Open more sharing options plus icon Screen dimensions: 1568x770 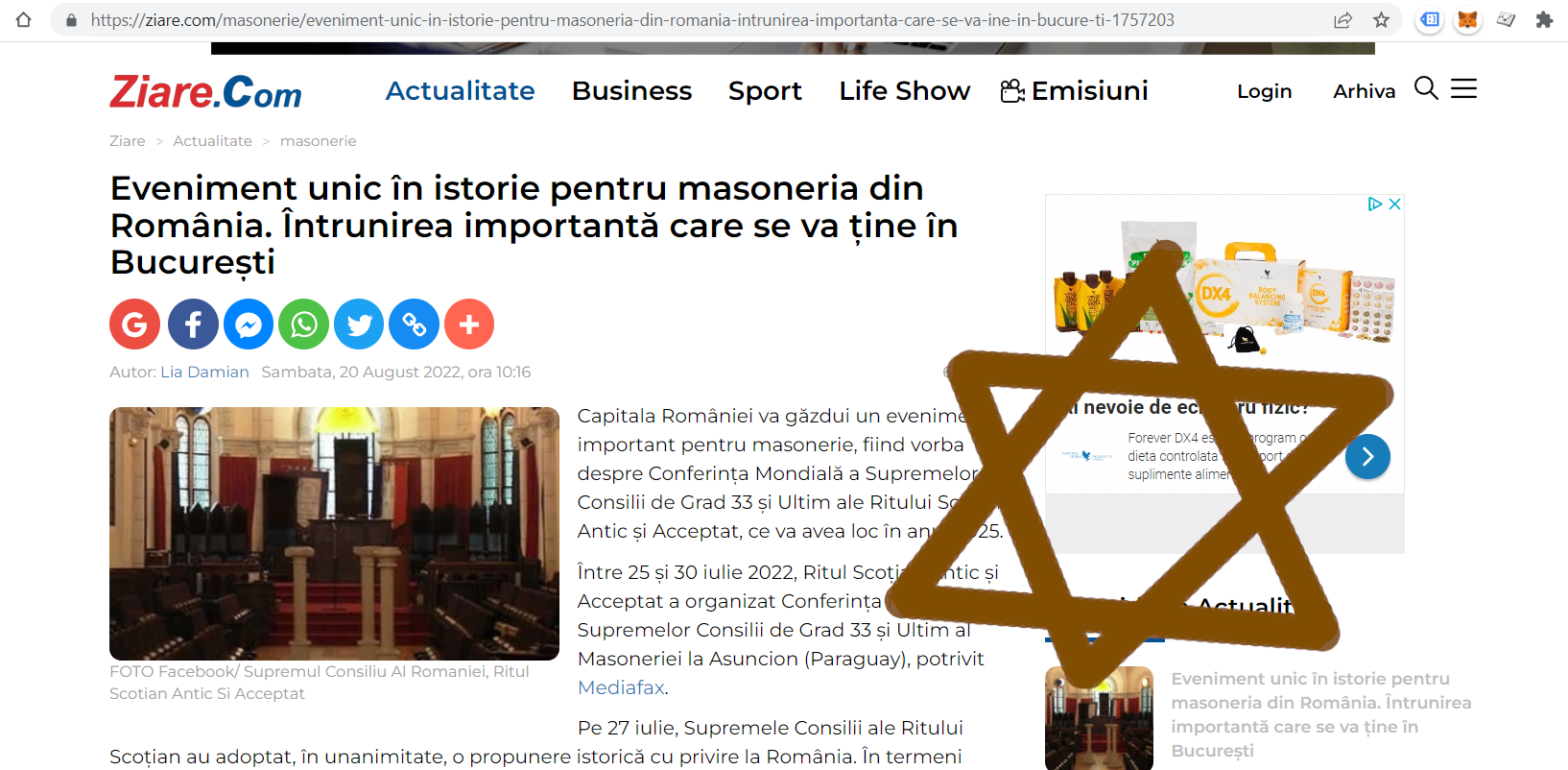(469, 324)
